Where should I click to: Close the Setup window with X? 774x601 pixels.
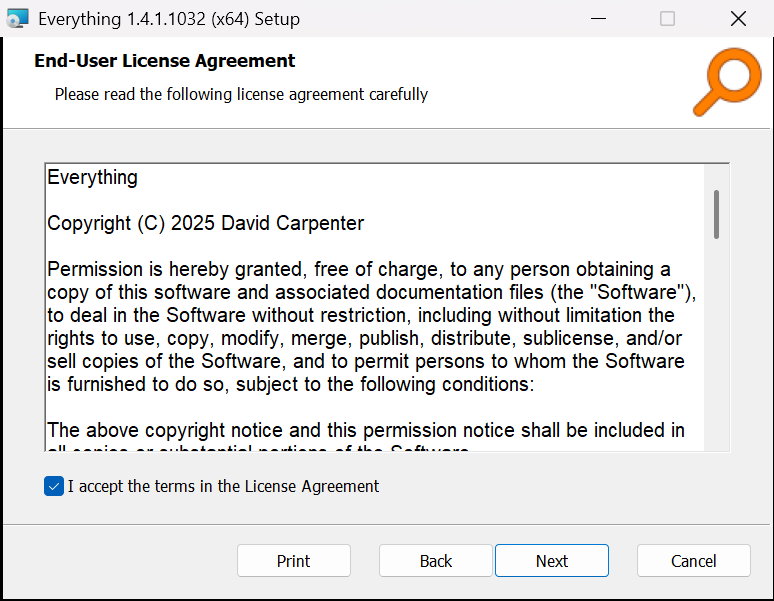tap(738, 19)
